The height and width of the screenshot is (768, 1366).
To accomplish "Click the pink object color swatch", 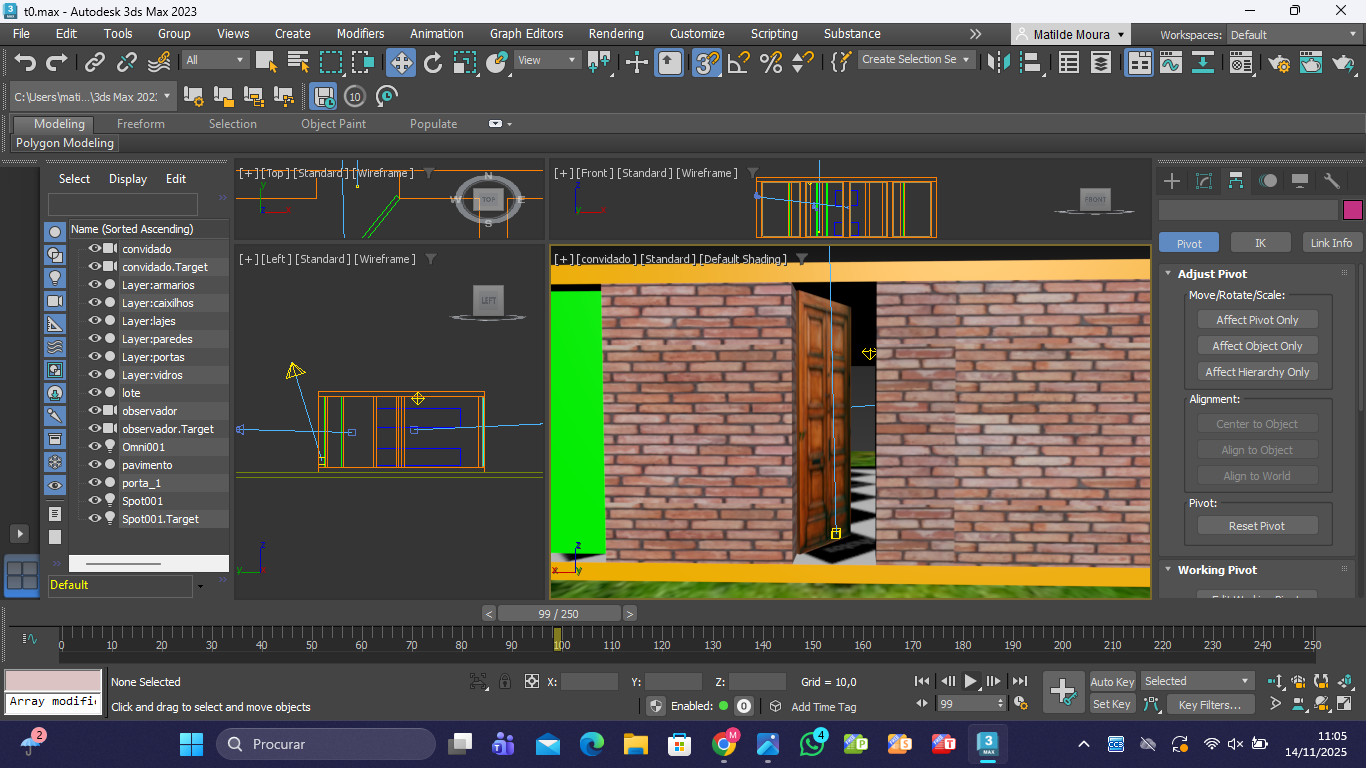I will point(1352,210).
